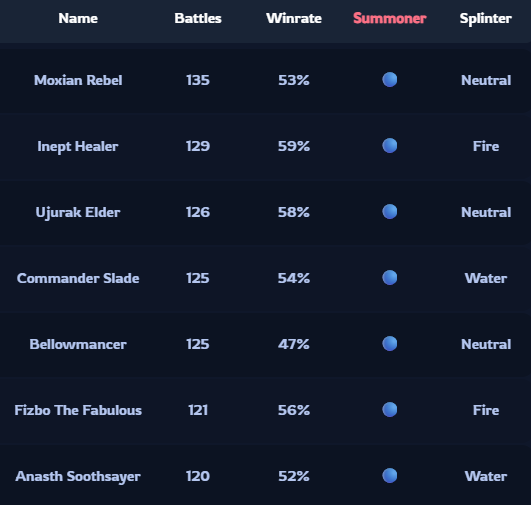Sort by the Splinter column header
The width and height of the screenshot is (531, 505).
point(486,19)
